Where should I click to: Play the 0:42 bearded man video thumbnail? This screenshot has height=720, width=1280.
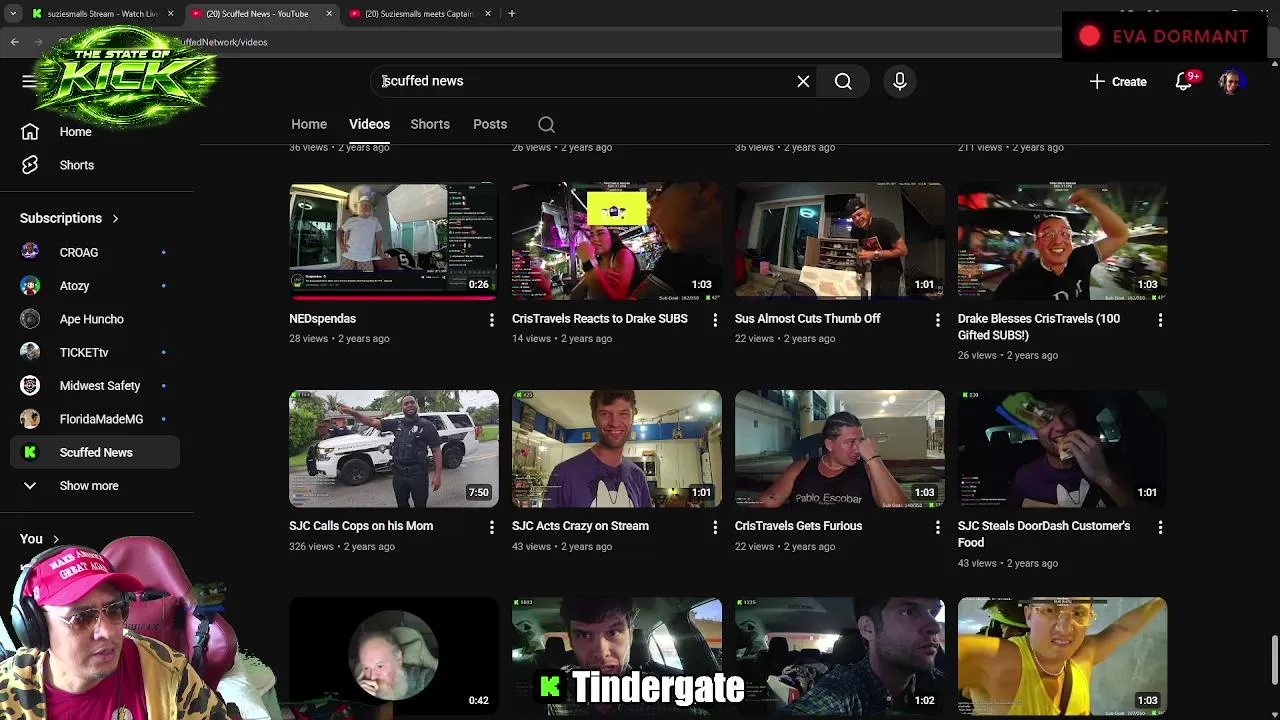point(393,656)
